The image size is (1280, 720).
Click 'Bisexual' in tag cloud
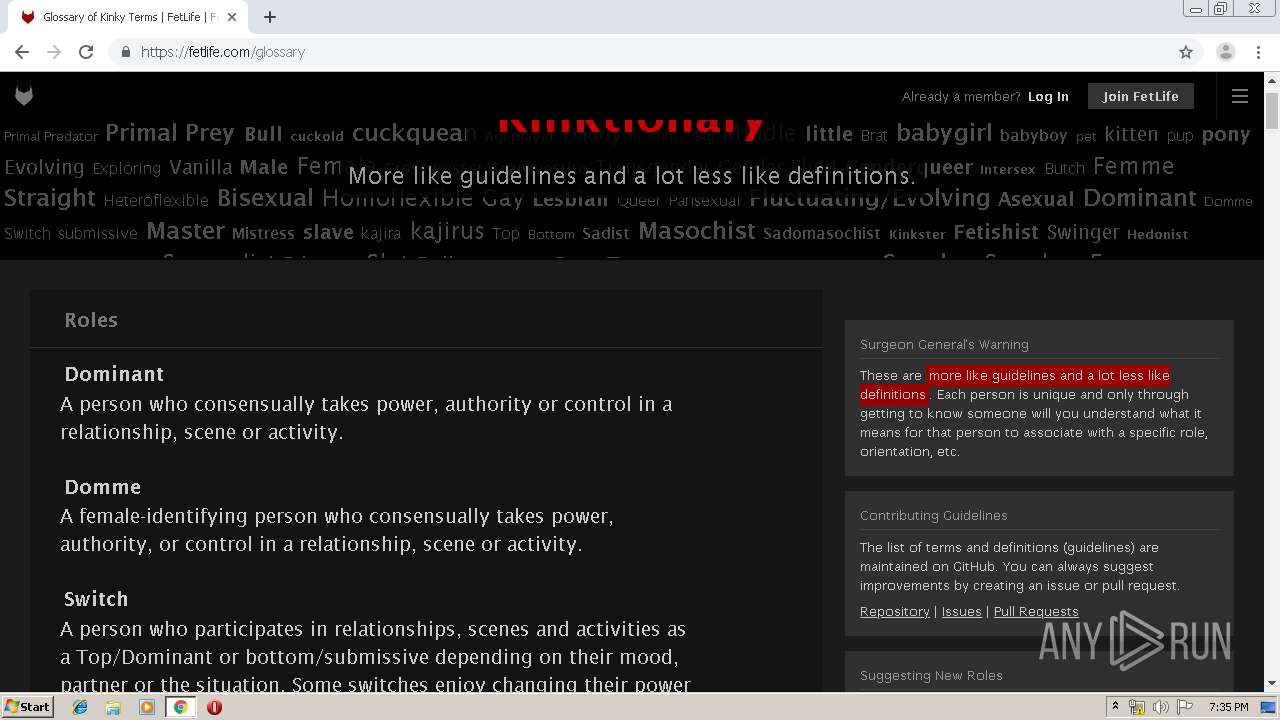click(265, 198)
